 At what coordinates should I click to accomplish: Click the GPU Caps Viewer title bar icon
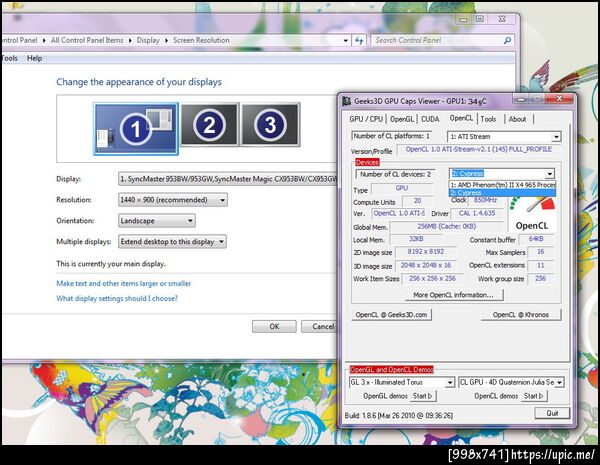pyautogui.click(x=347, y=101)
